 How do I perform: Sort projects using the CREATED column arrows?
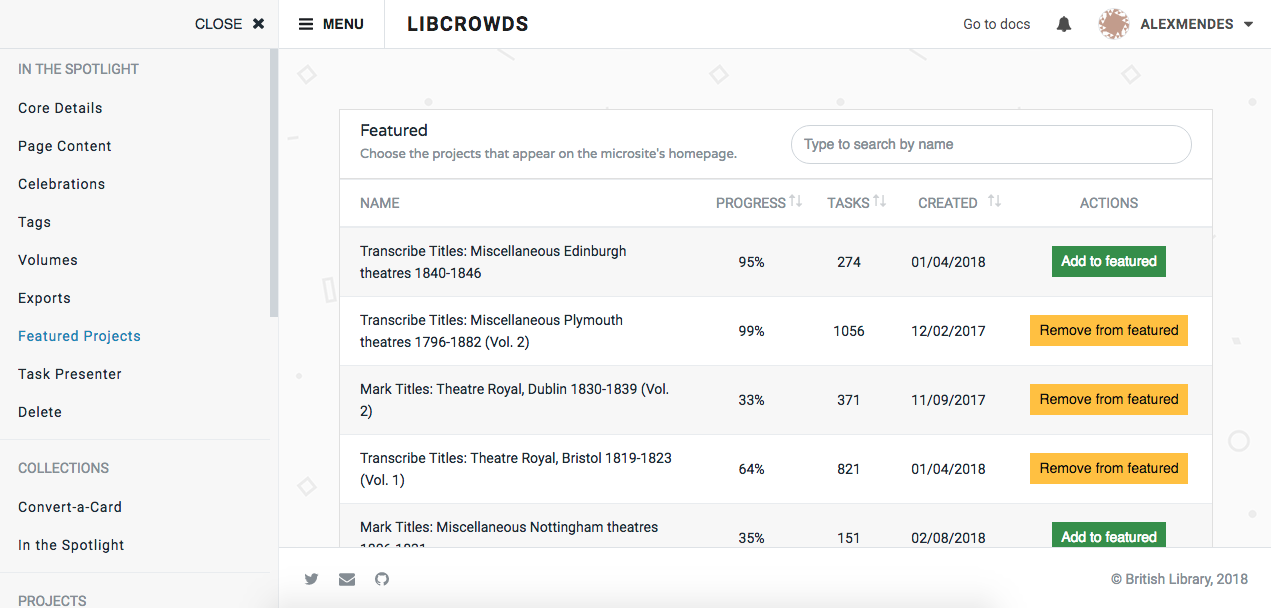coord(995,202)
